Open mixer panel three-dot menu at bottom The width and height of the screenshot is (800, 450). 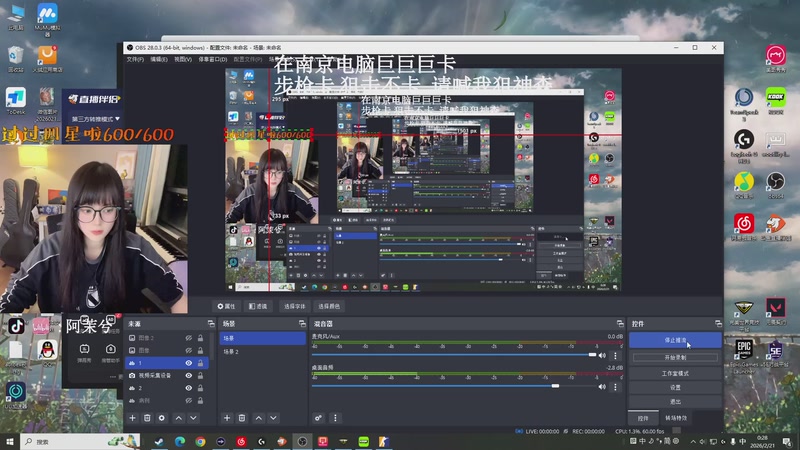pyautogui.click(x=335, y=418)
